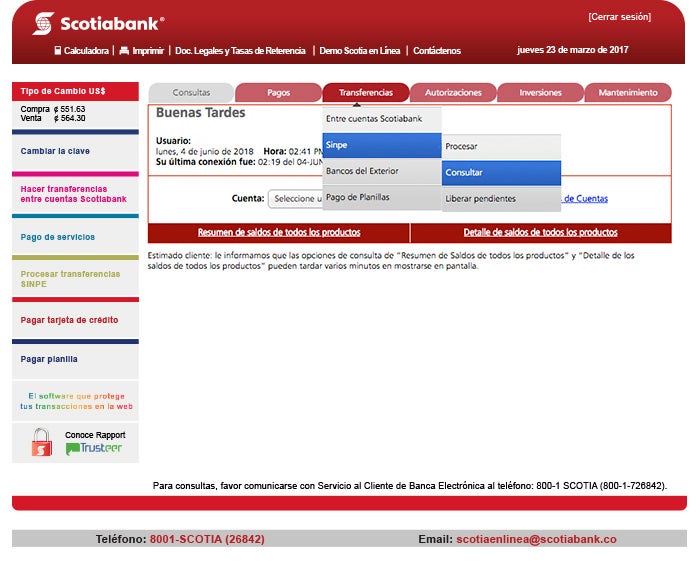Image resolution: width=700 pixels, height=561 pixels.
Task: Open the Pagos tab
Action: pyautogui.click(x=278, y=93)
